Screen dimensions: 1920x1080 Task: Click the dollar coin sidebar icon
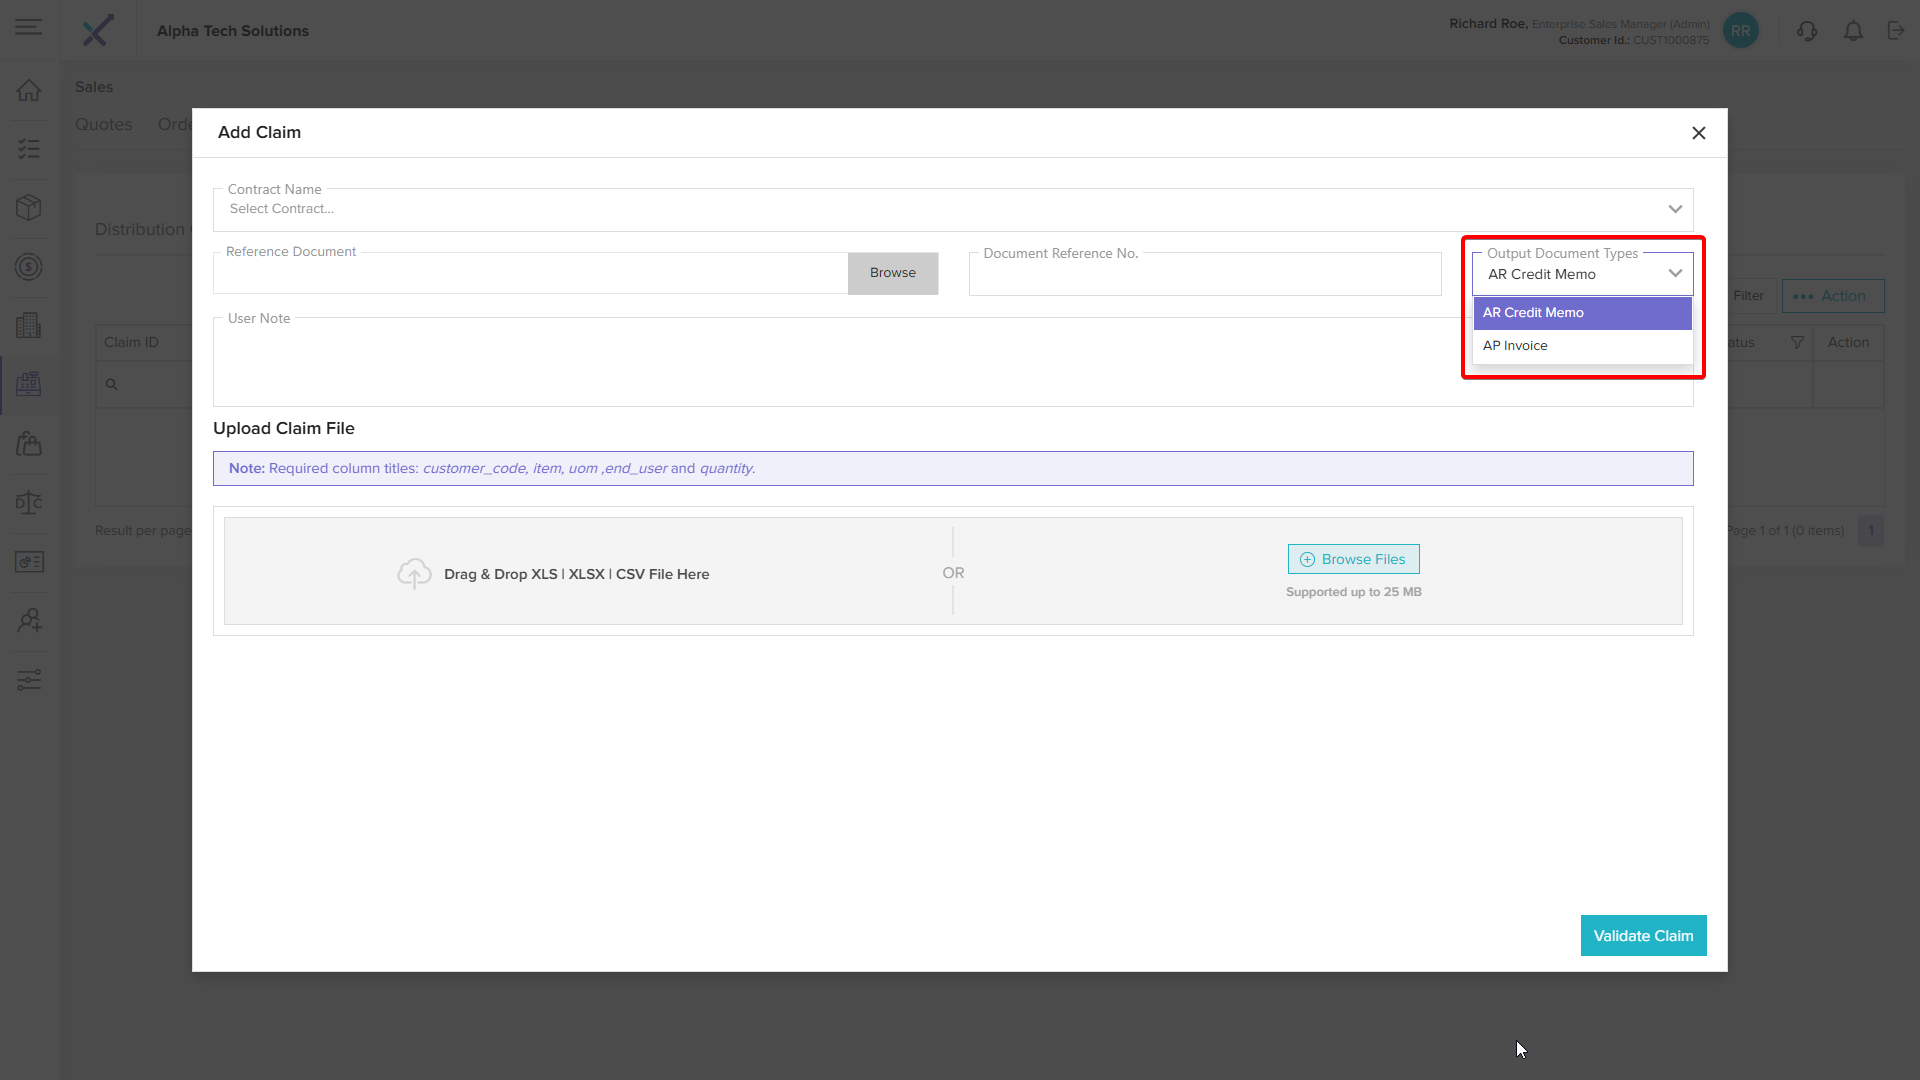click(29, 267)
